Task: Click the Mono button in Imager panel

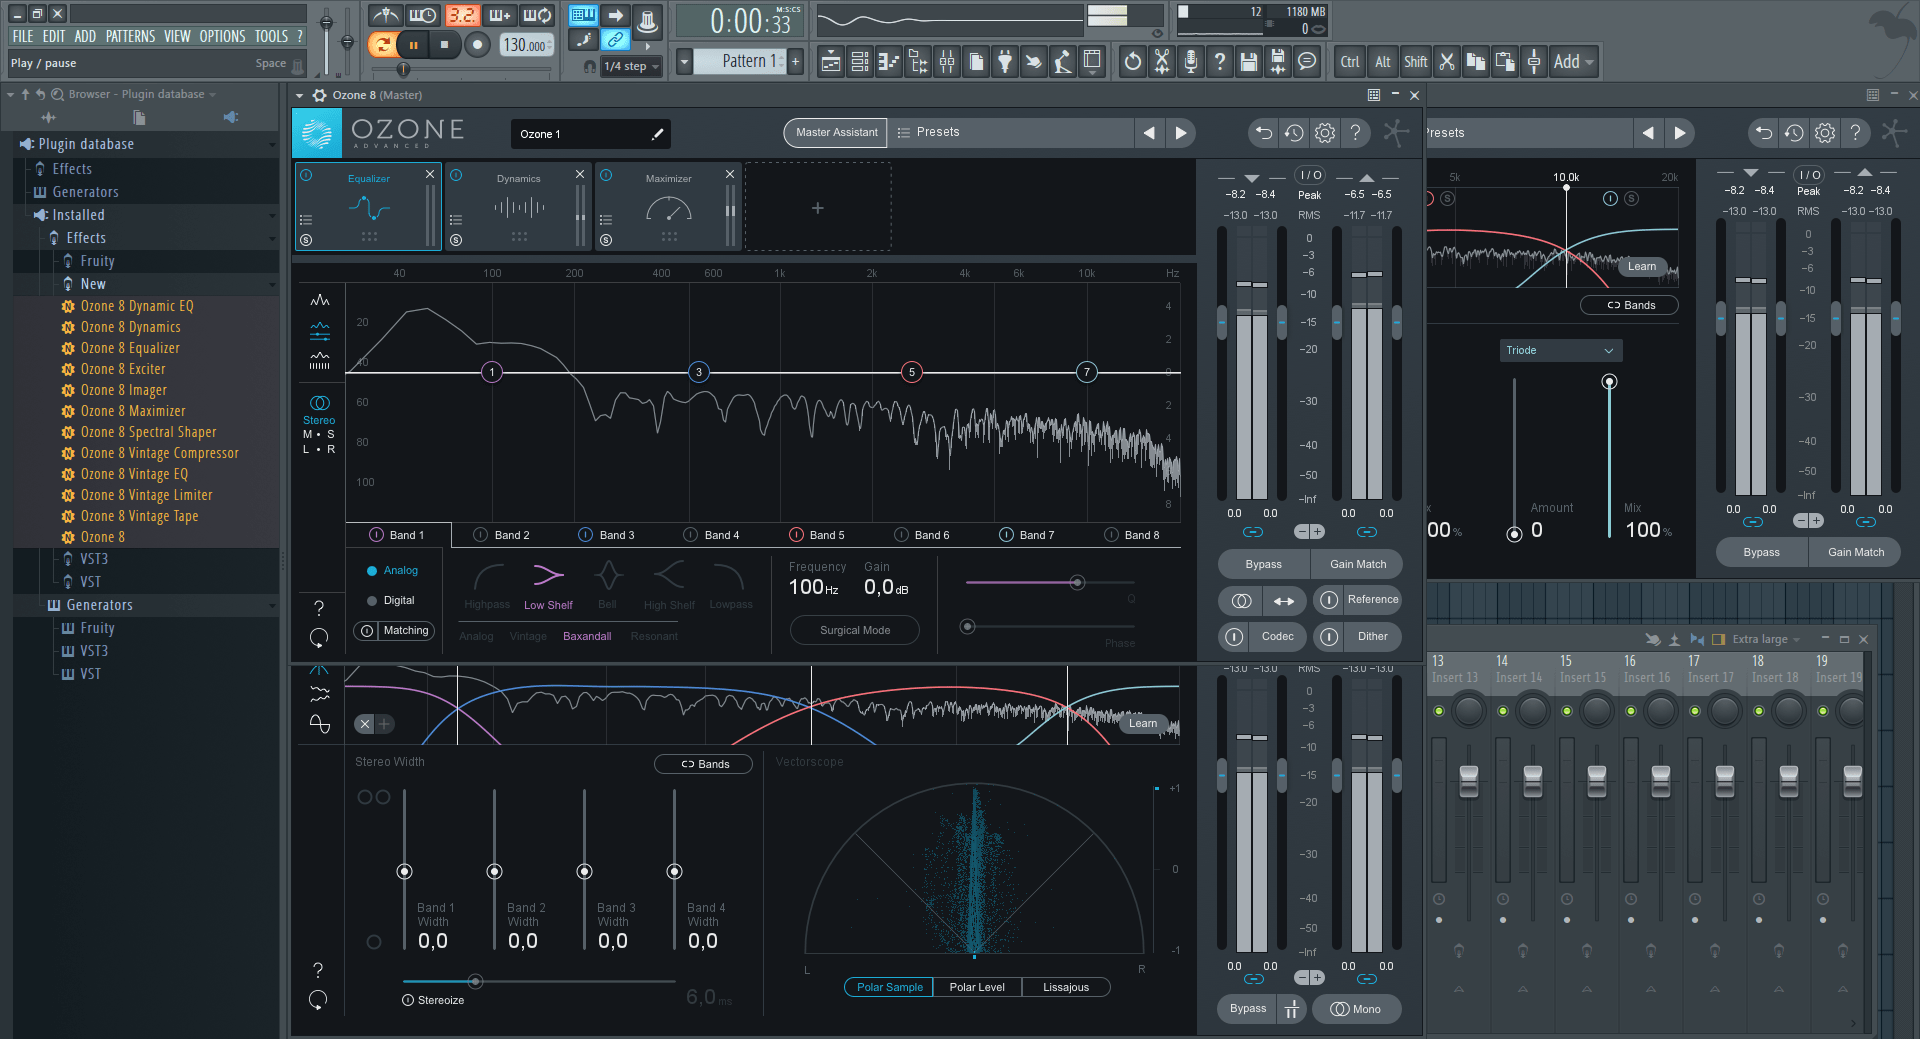Action: [1356, 1009]
